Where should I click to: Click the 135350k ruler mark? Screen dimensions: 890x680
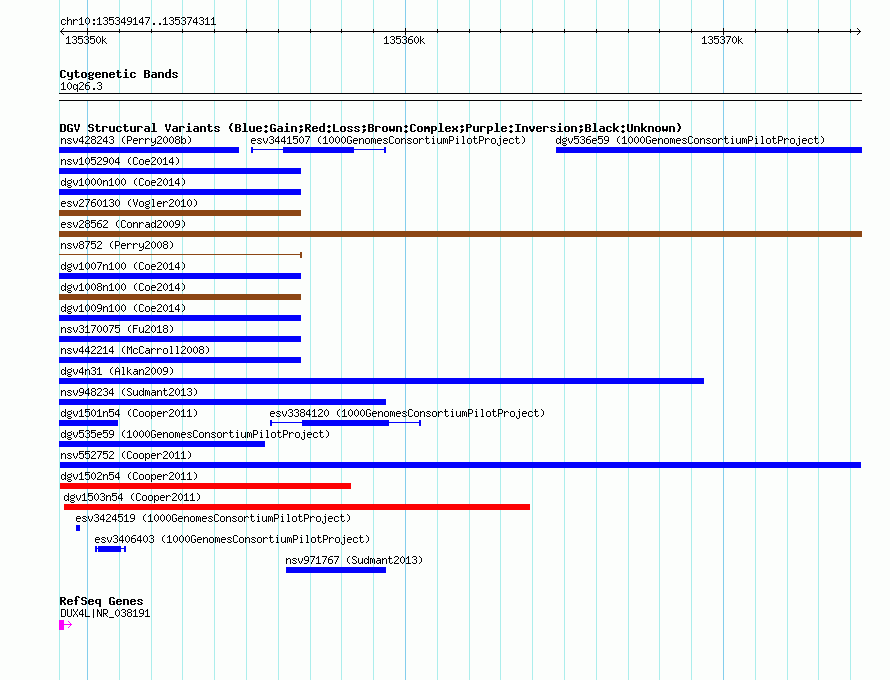click(x=86, y=40)
